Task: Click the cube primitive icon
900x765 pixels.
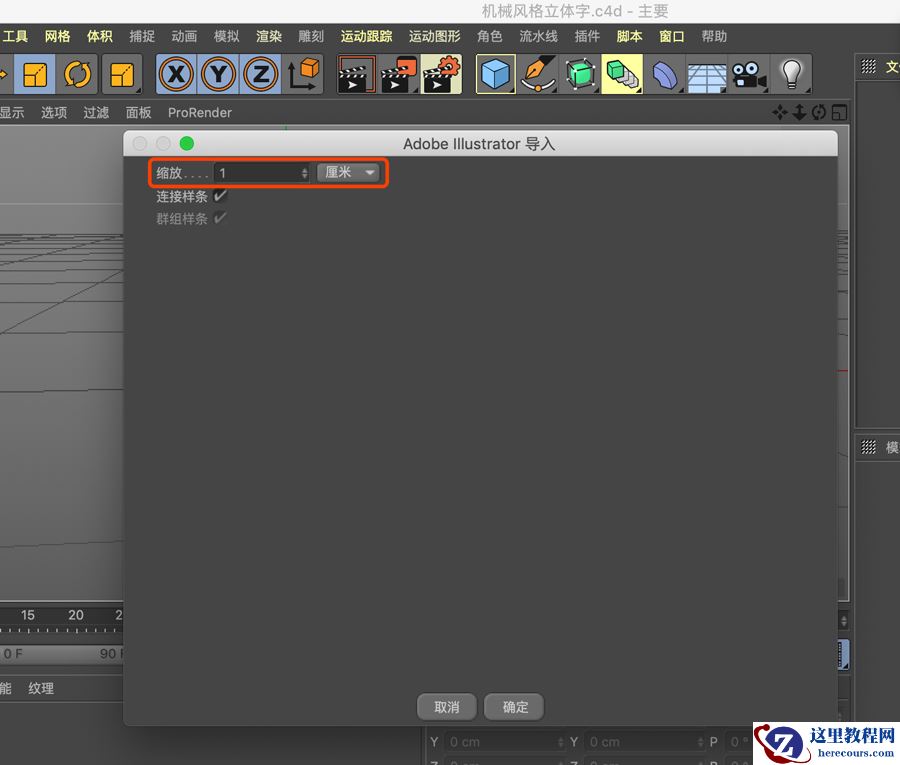Action: [495, 75]
